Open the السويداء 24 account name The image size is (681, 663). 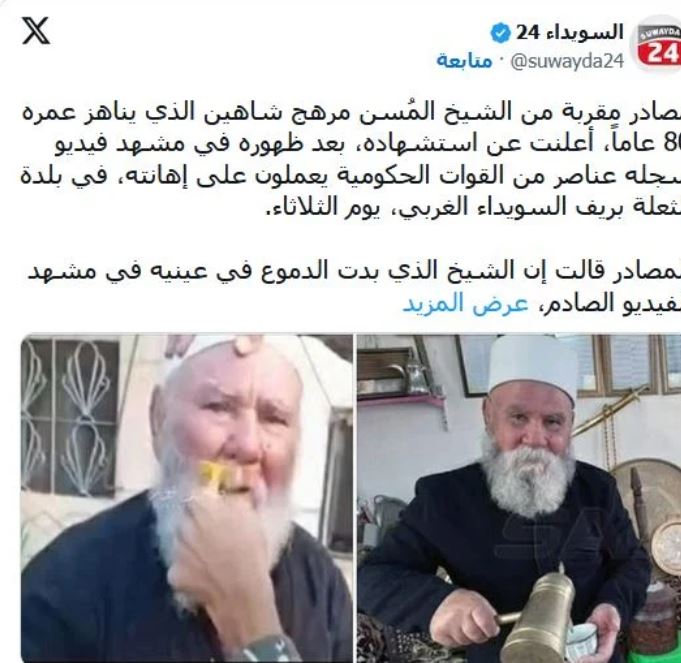pyautogui.click(x=569, y=33)
